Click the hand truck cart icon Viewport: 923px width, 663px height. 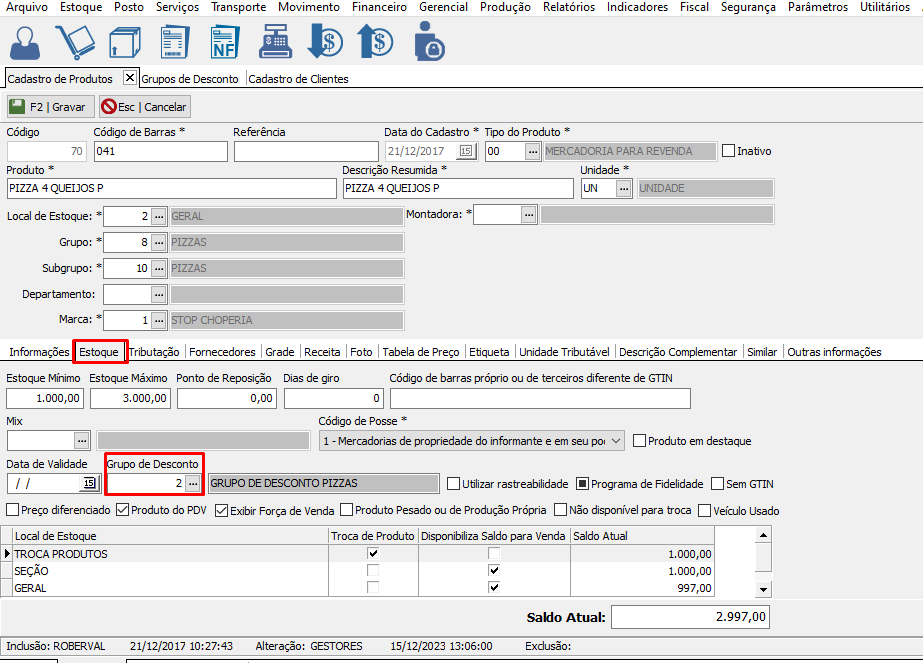coord(75,41)
